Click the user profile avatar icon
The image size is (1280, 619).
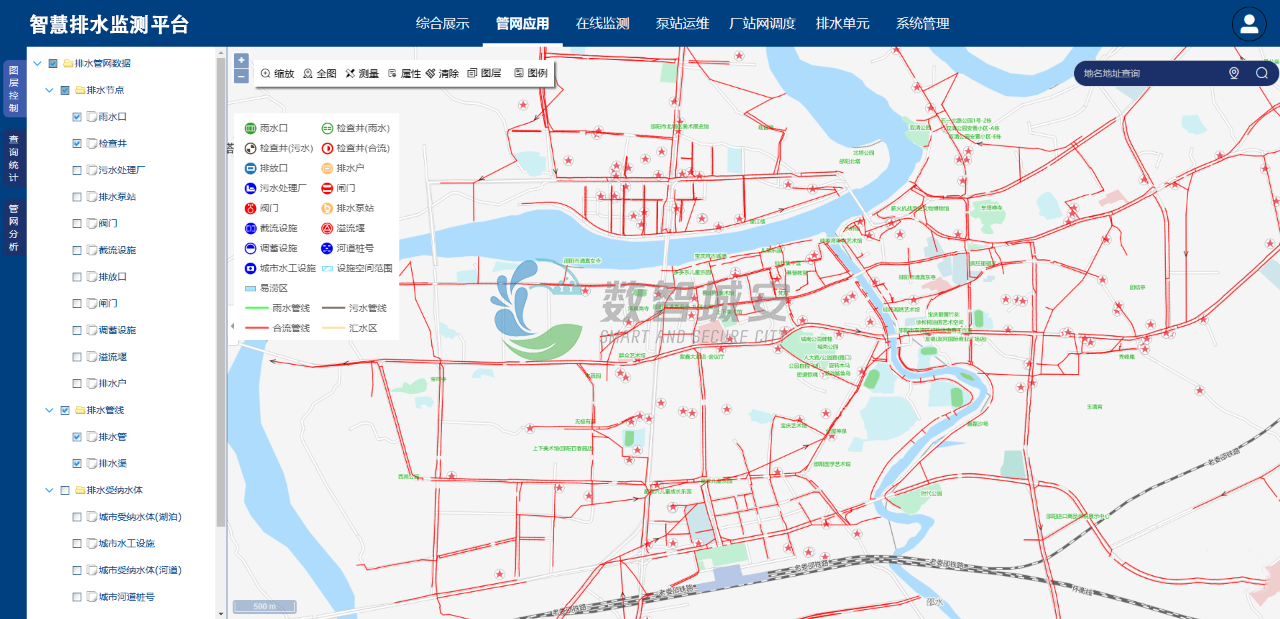coord(1249,24)
